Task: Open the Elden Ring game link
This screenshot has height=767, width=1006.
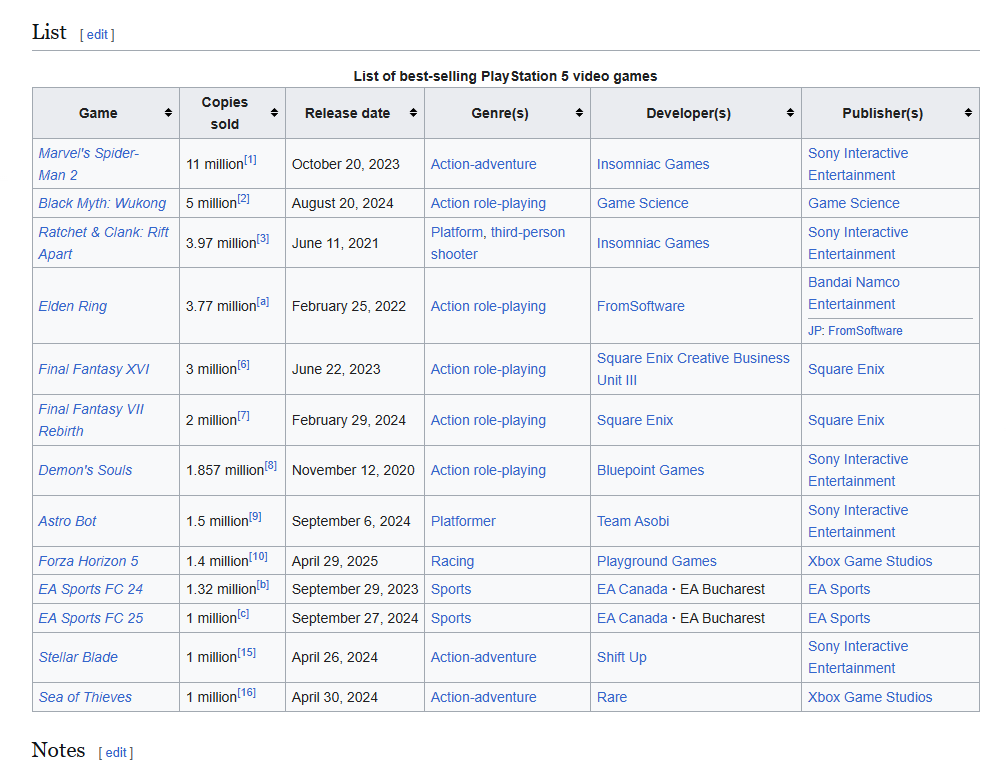Action: click(x=72, y=306)
